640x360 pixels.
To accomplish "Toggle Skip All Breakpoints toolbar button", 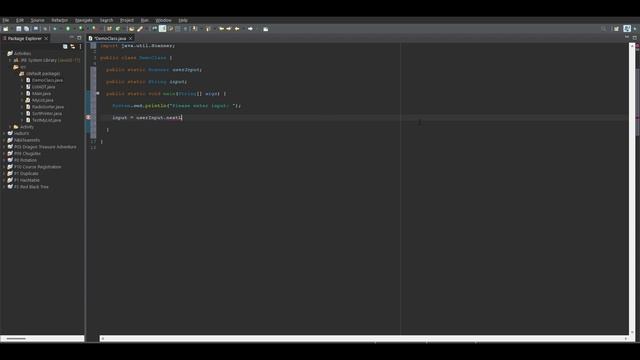I will 45,29.
